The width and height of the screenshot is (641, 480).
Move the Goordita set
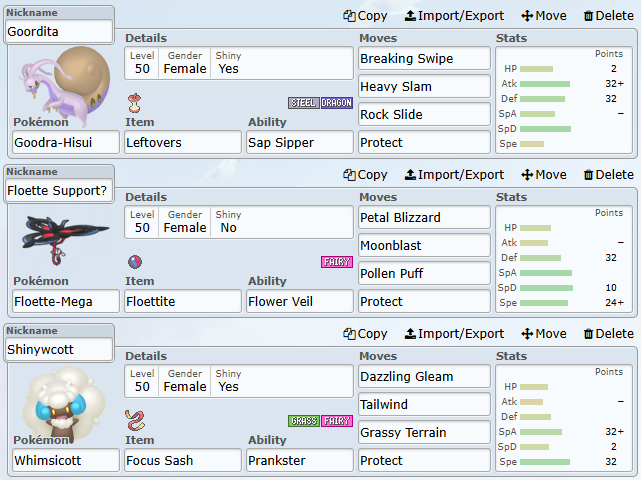544,16
